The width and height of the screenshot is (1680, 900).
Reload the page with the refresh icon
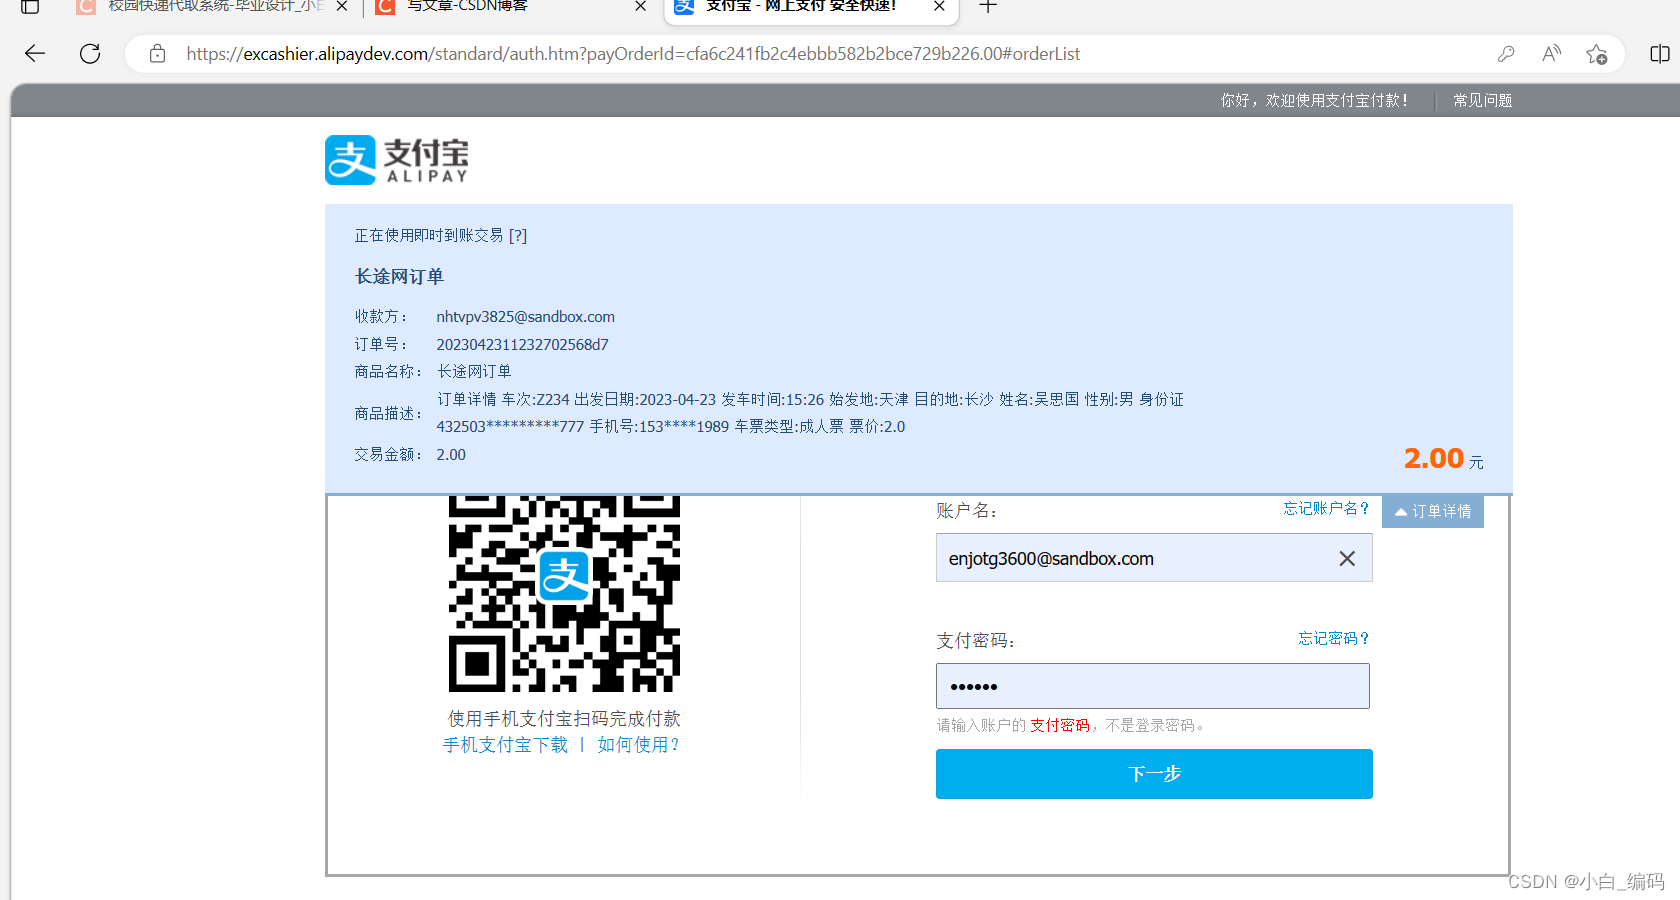pyautogui.click(x=90, y=54)
